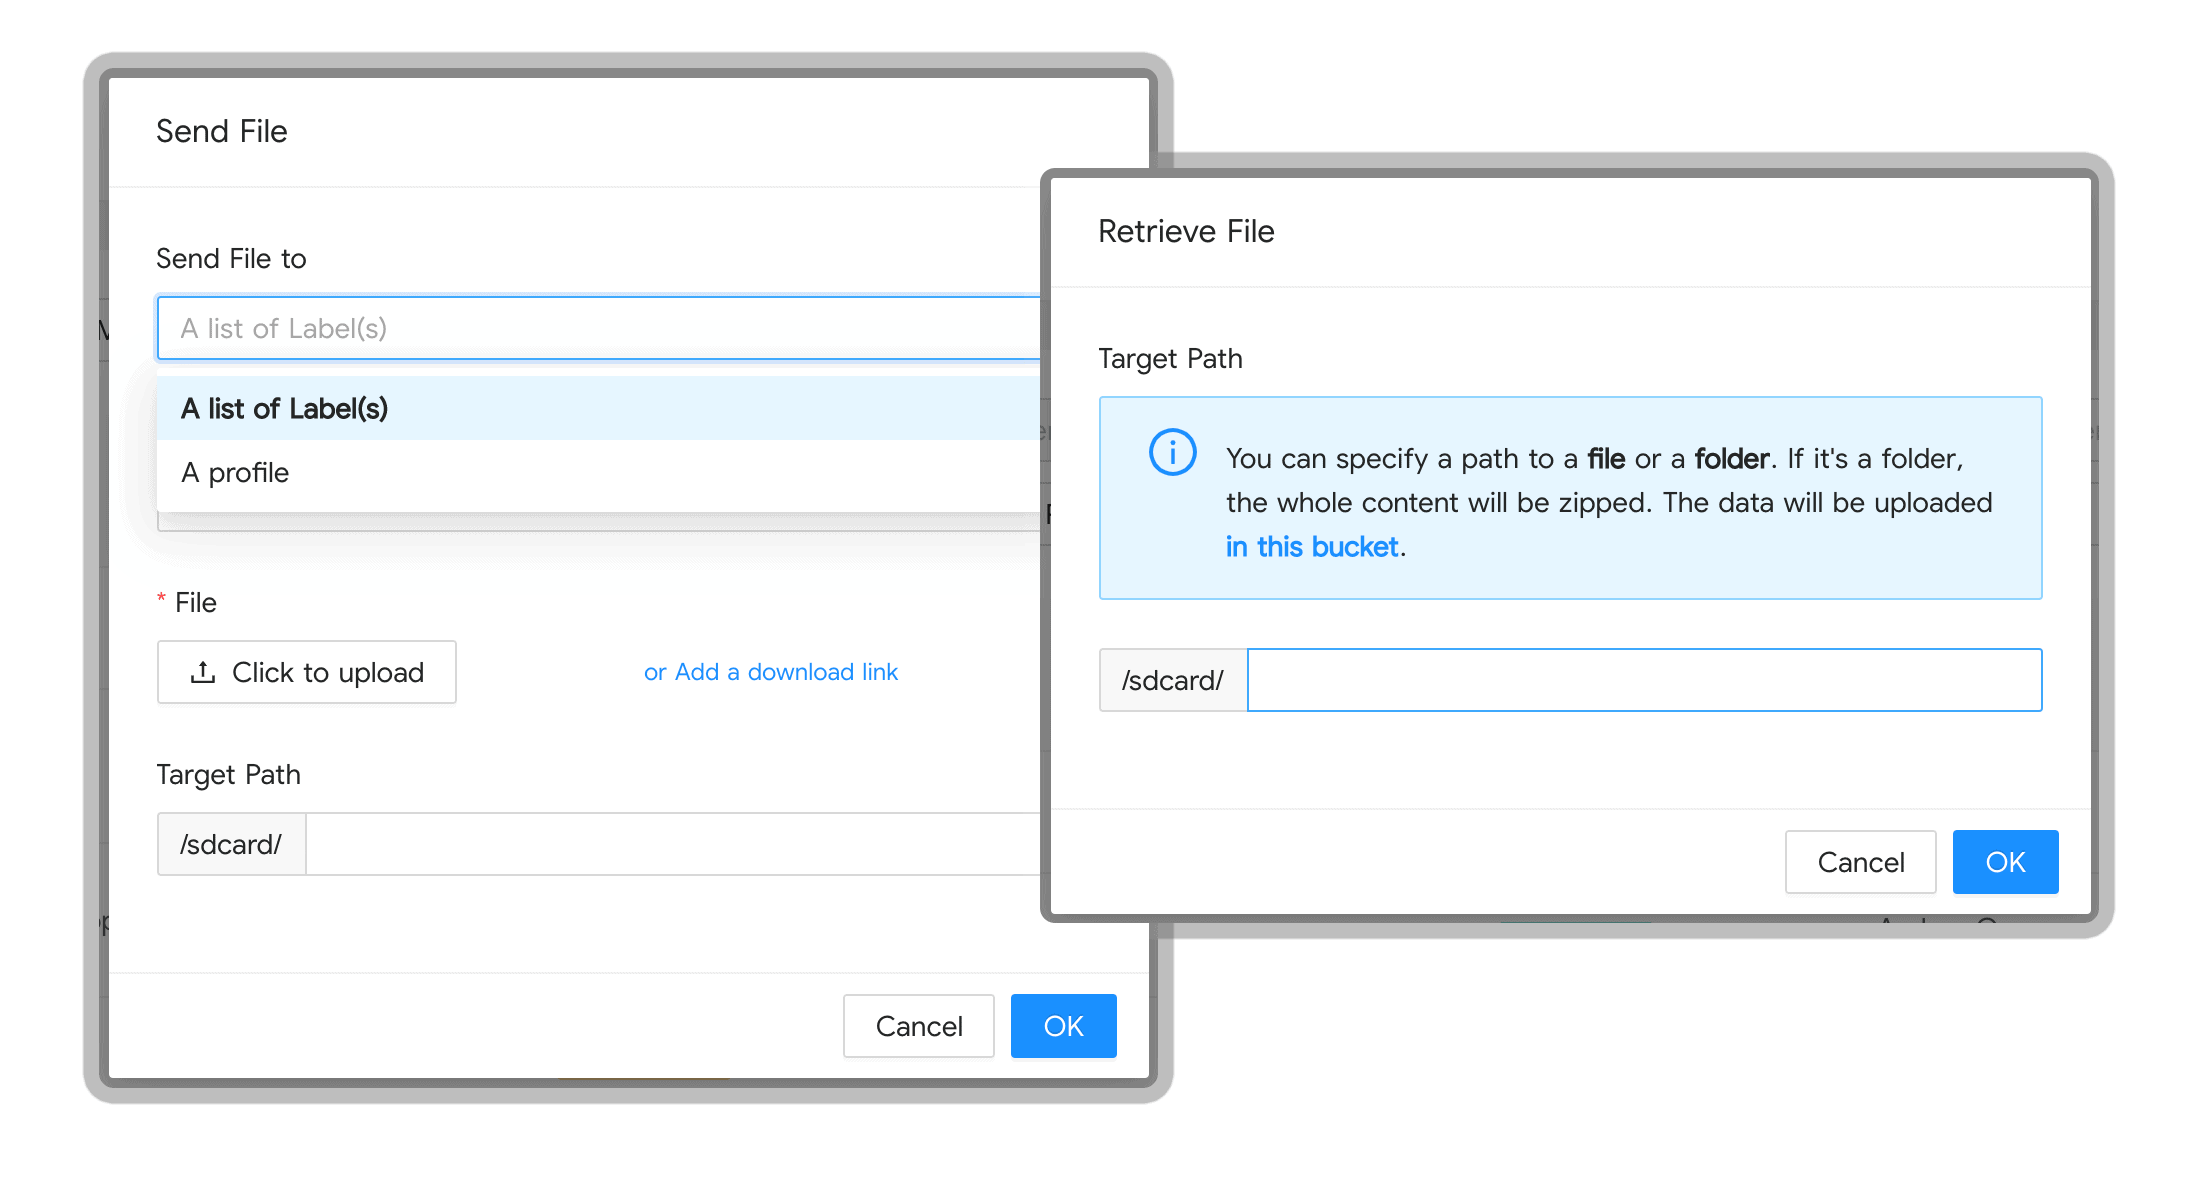Cancel the Retrieve File dialog

(x=1860, y=861)
